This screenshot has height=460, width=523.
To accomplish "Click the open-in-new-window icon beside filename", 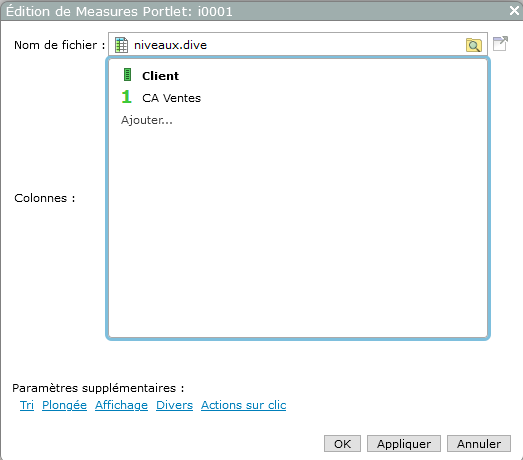I will pyautogui.click(x=500, y=44).
